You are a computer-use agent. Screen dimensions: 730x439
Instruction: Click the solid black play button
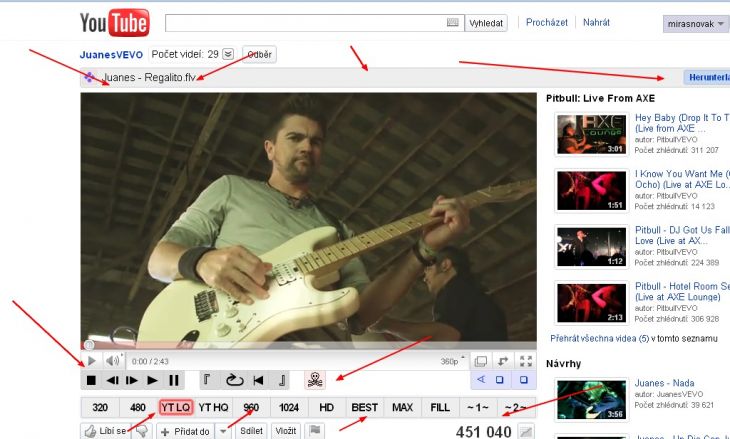tap(152, 380)
